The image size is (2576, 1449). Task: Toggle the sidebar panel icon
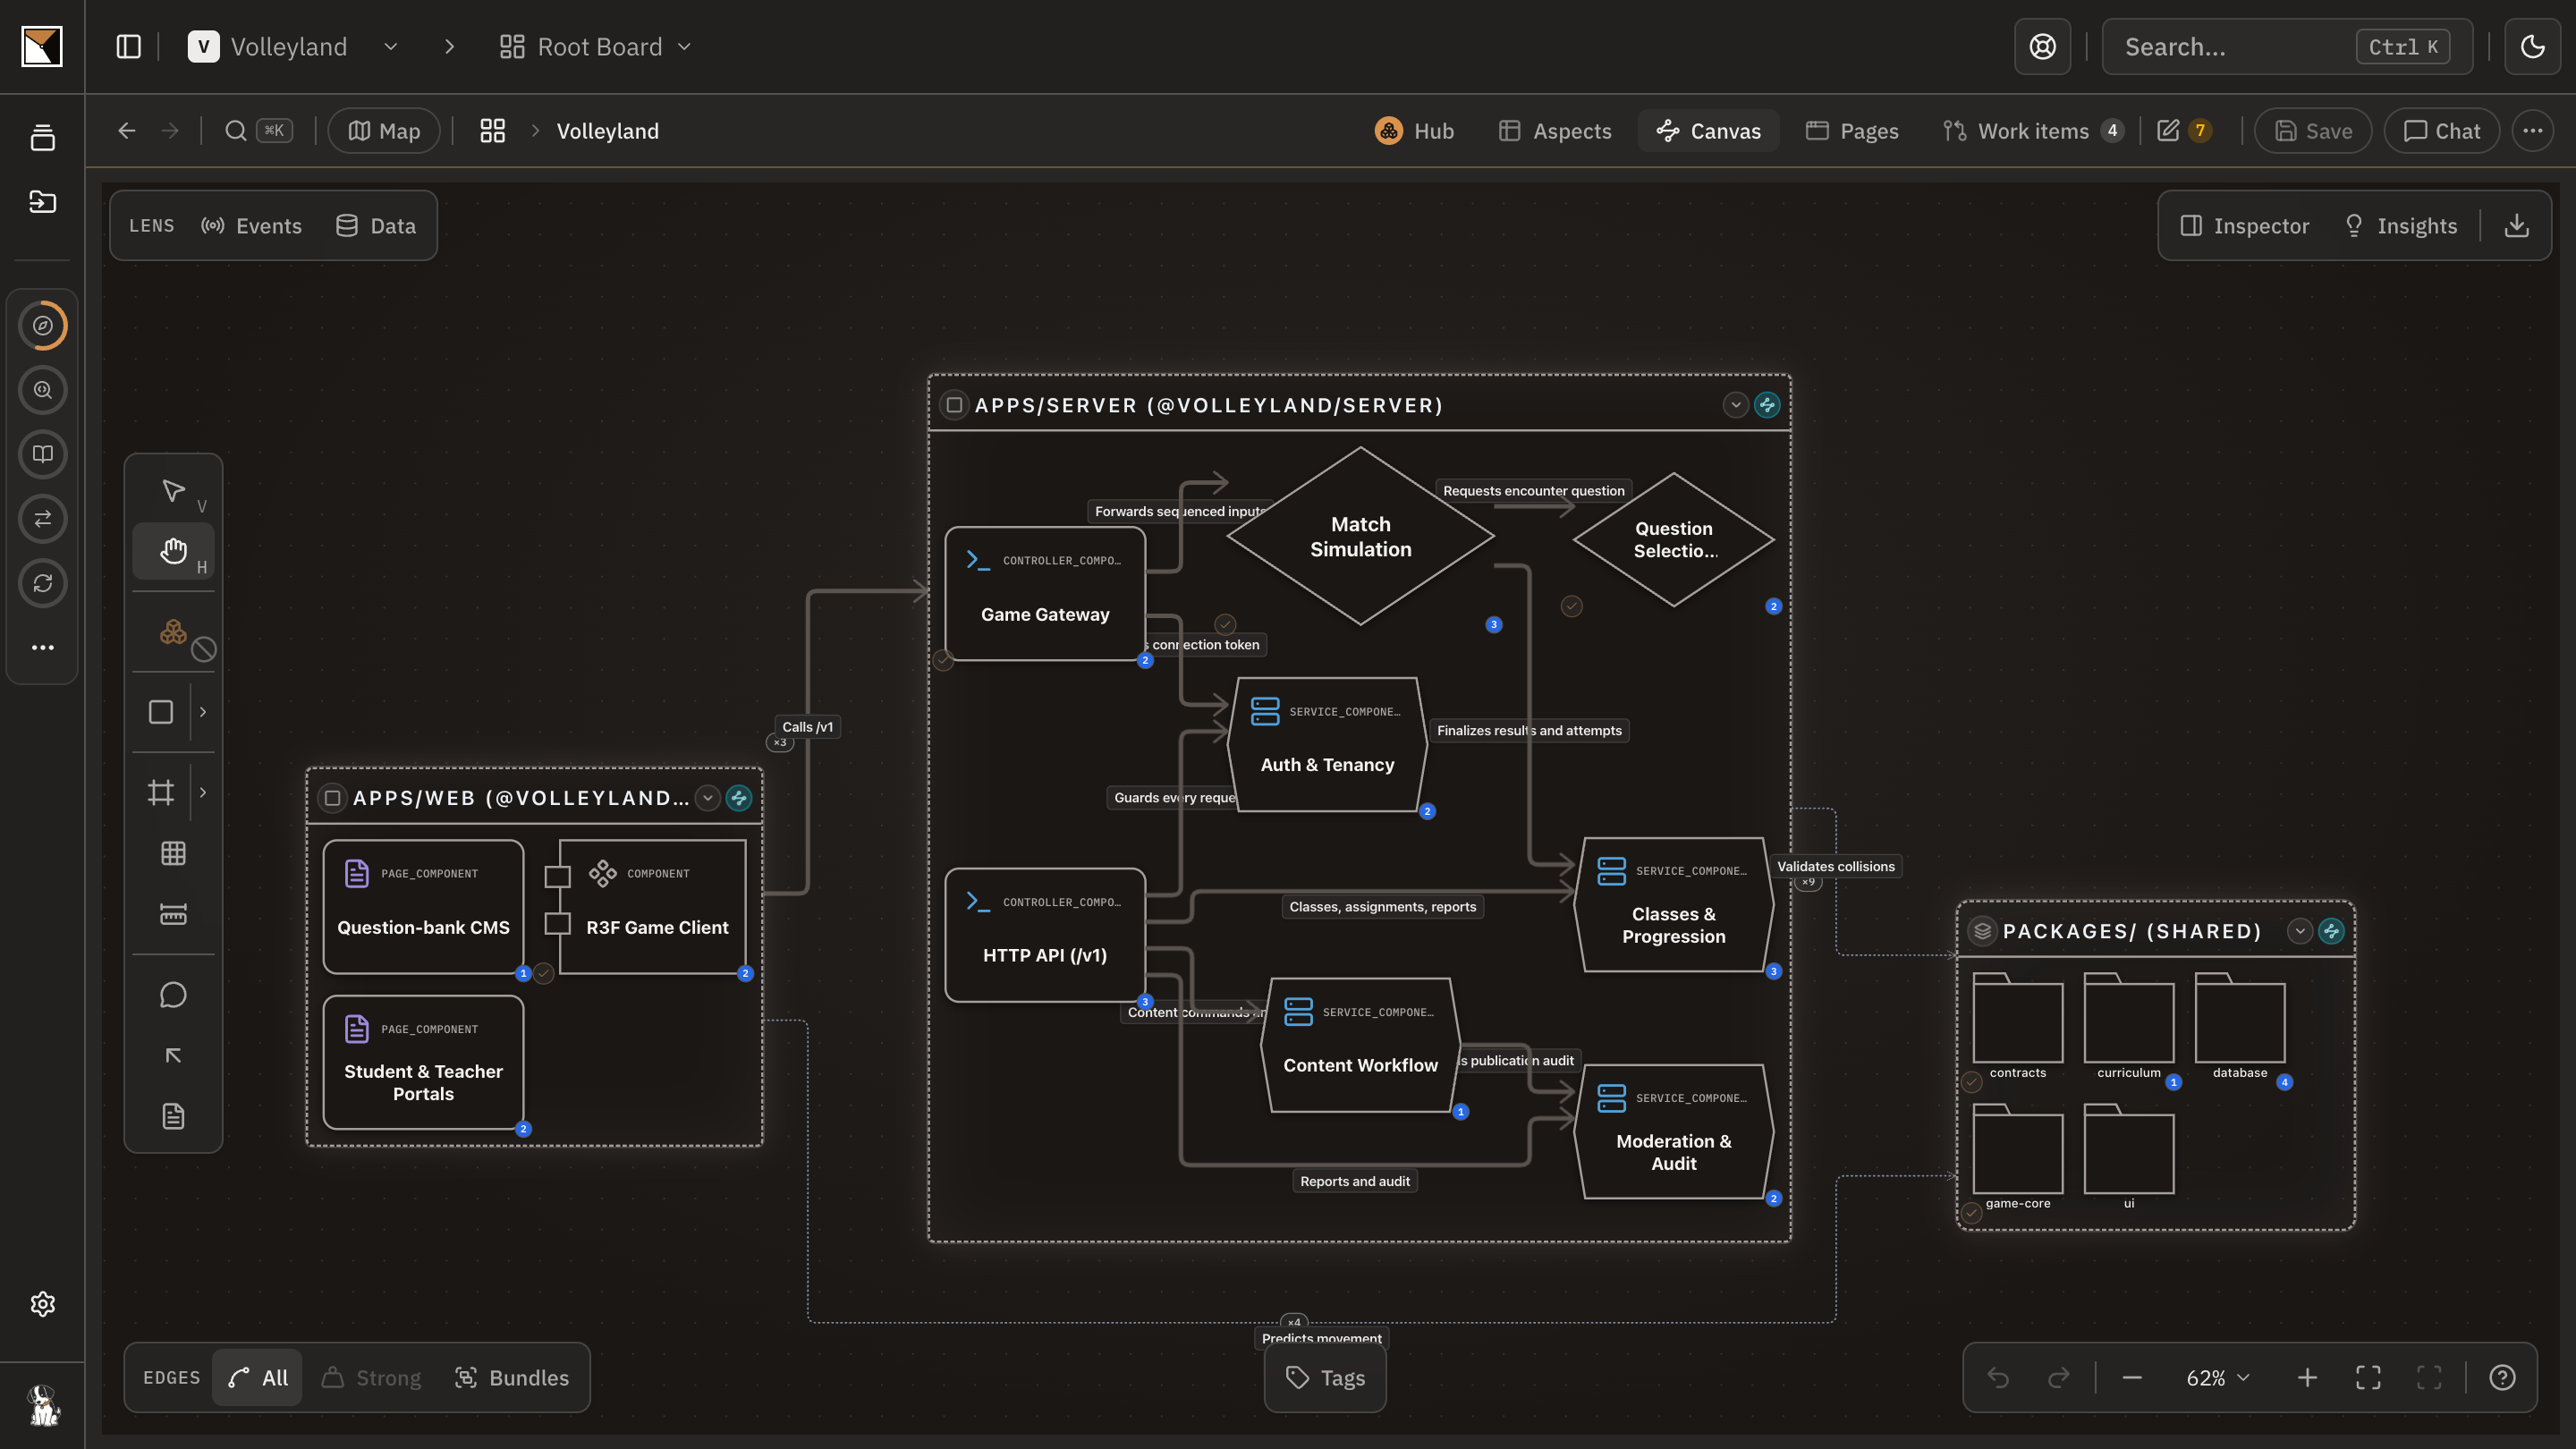pos(129,47)
